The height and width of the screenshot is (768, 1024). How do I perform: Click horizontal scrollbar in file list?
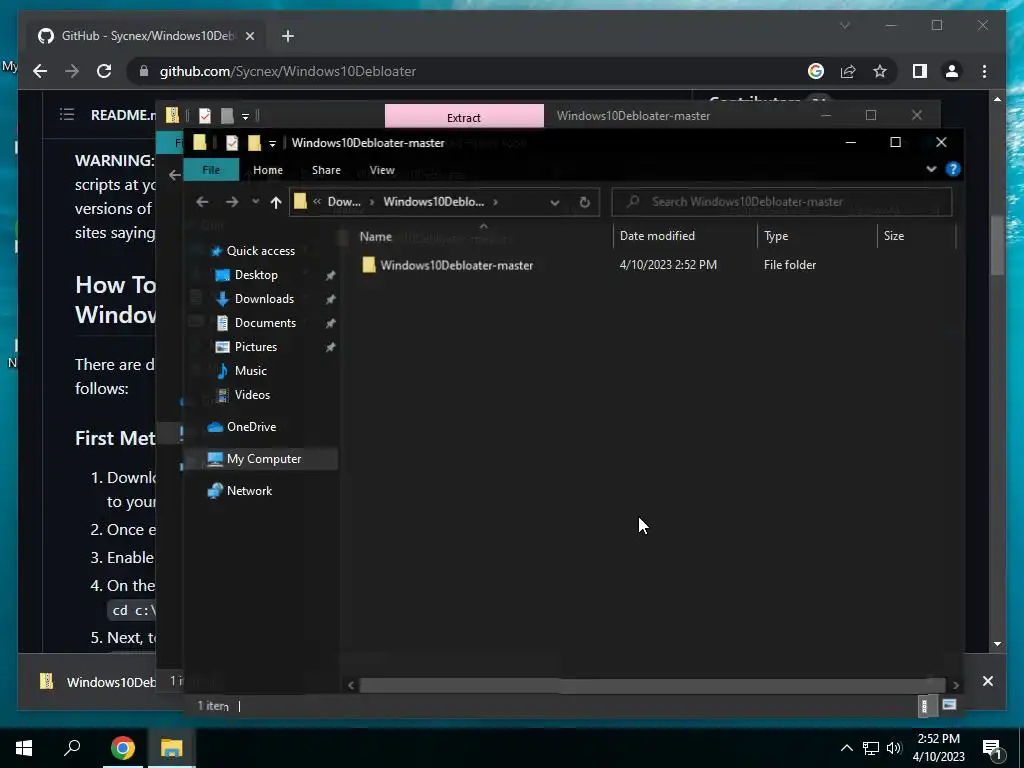coord(652,685)
